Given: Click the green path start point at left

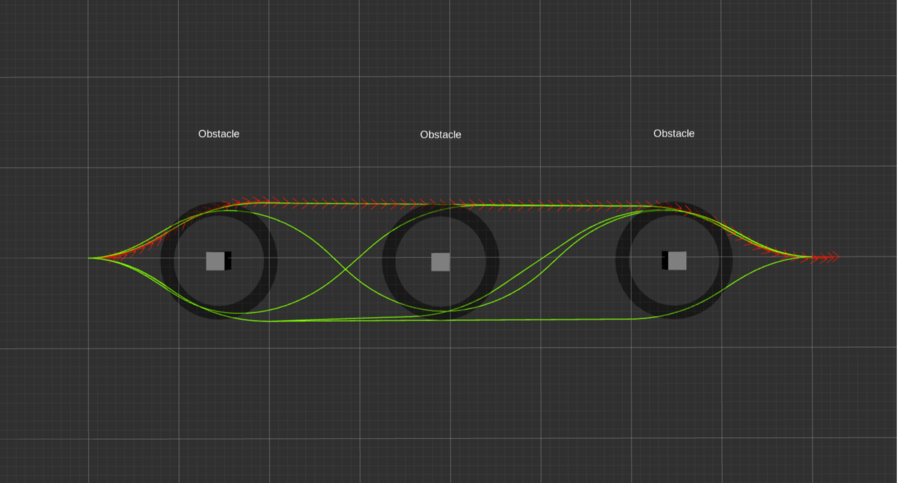Looking at the screenshot, I should 90,258.
